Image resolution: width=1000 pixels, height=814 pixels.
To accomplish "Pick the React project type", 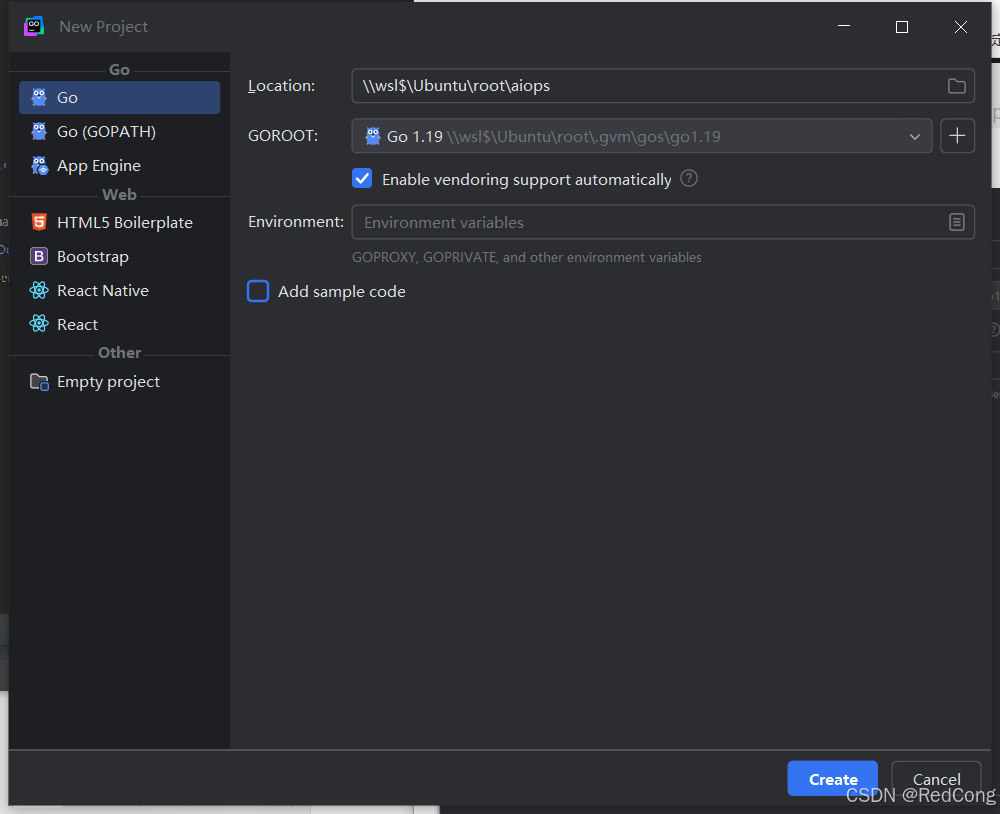I will [x=119, y=324].
